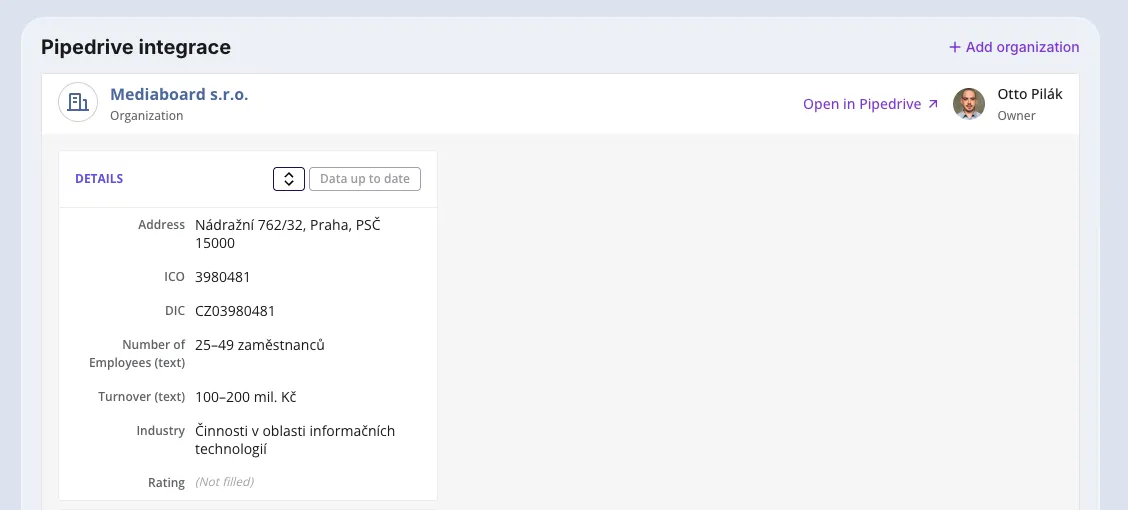Click the turnover value 100–200 mil. Kč
The height and width of the screenshot is (510, 1128).
[245, 396]
